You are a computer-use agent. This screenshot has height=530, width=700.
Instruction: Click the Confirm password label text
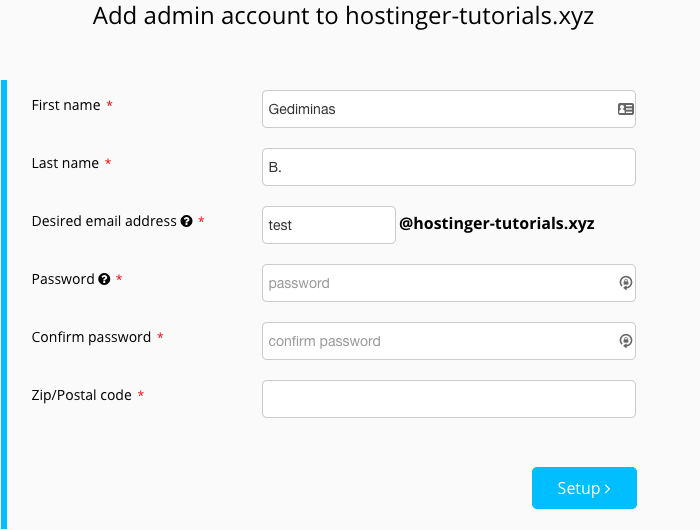pyautogui.click(x=91, y=337)
